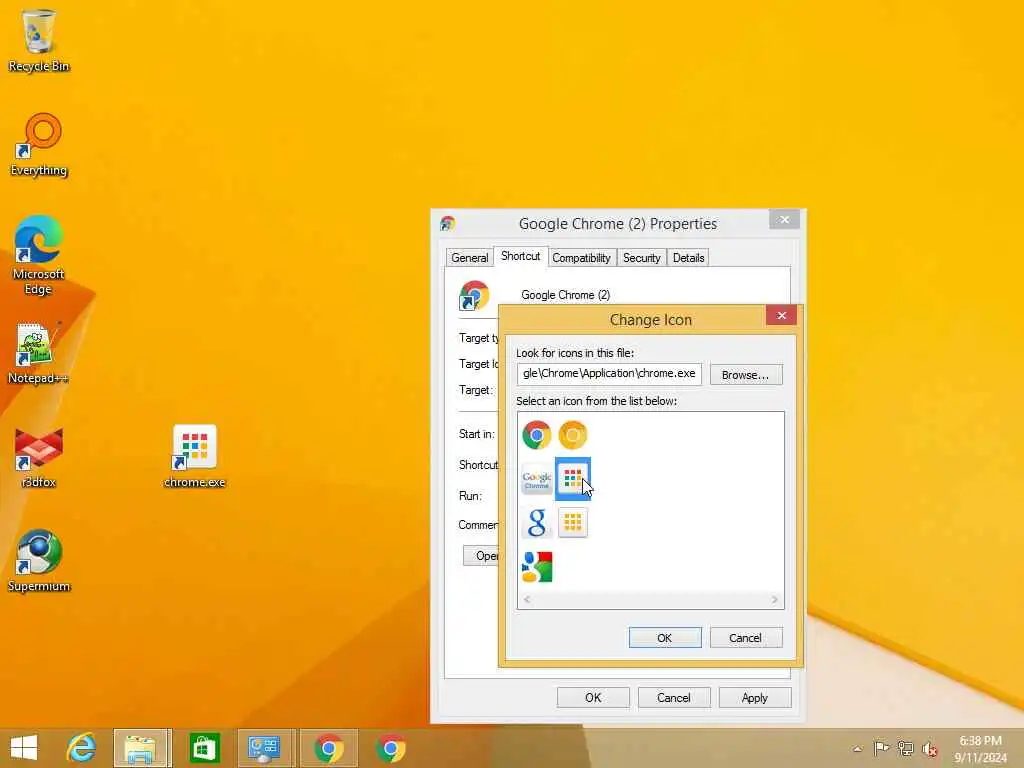Launch Internet Explorer from the taskbar
The width and height of the screenshot is (1024, 768).
coord(81,748)
